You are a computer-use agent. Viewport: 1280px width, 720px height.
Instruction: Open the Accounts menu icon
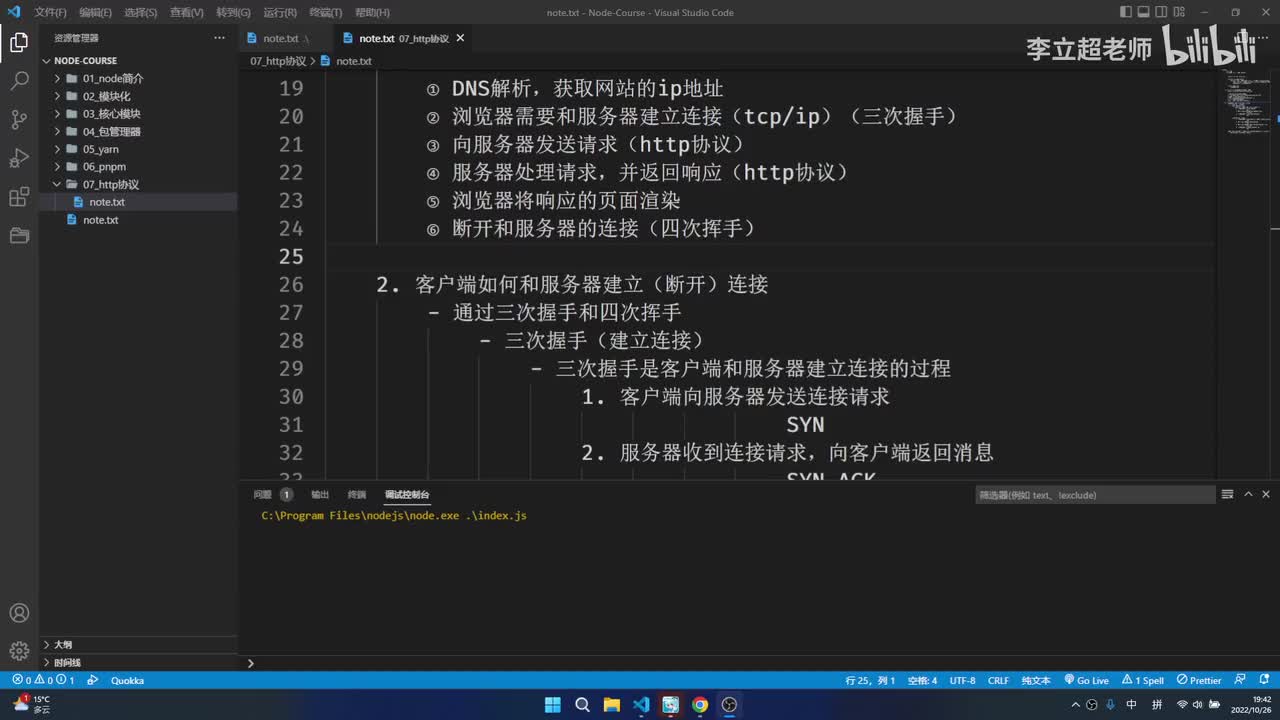click(x=19, y=613)
